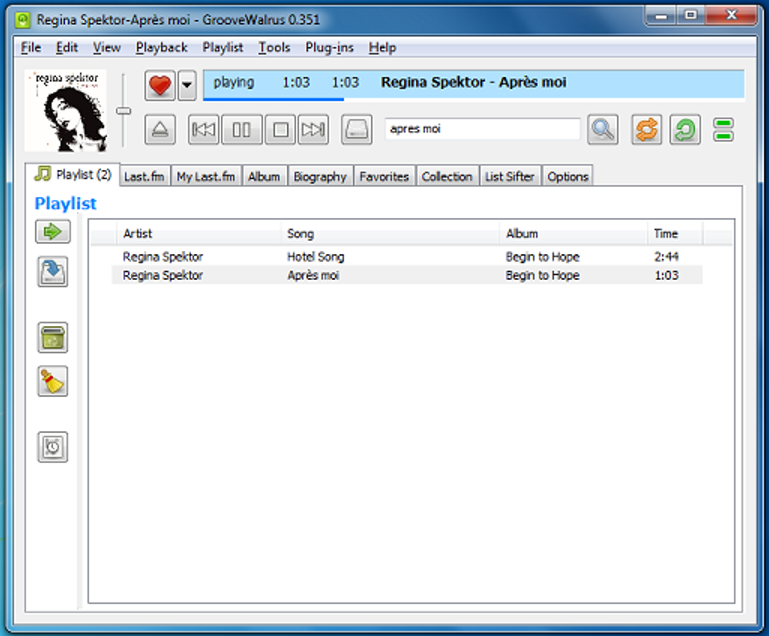
Task: Select the Playlist (2) tab
Action: click(x=73, y=175)
